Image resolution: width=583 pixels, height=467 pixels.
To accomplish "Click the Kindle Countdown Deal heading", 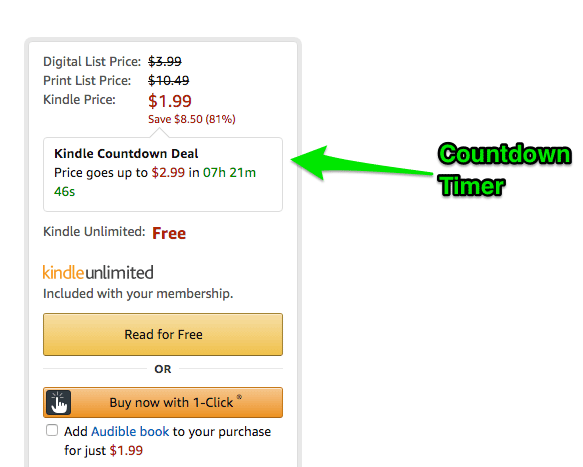I will point(126,154).
